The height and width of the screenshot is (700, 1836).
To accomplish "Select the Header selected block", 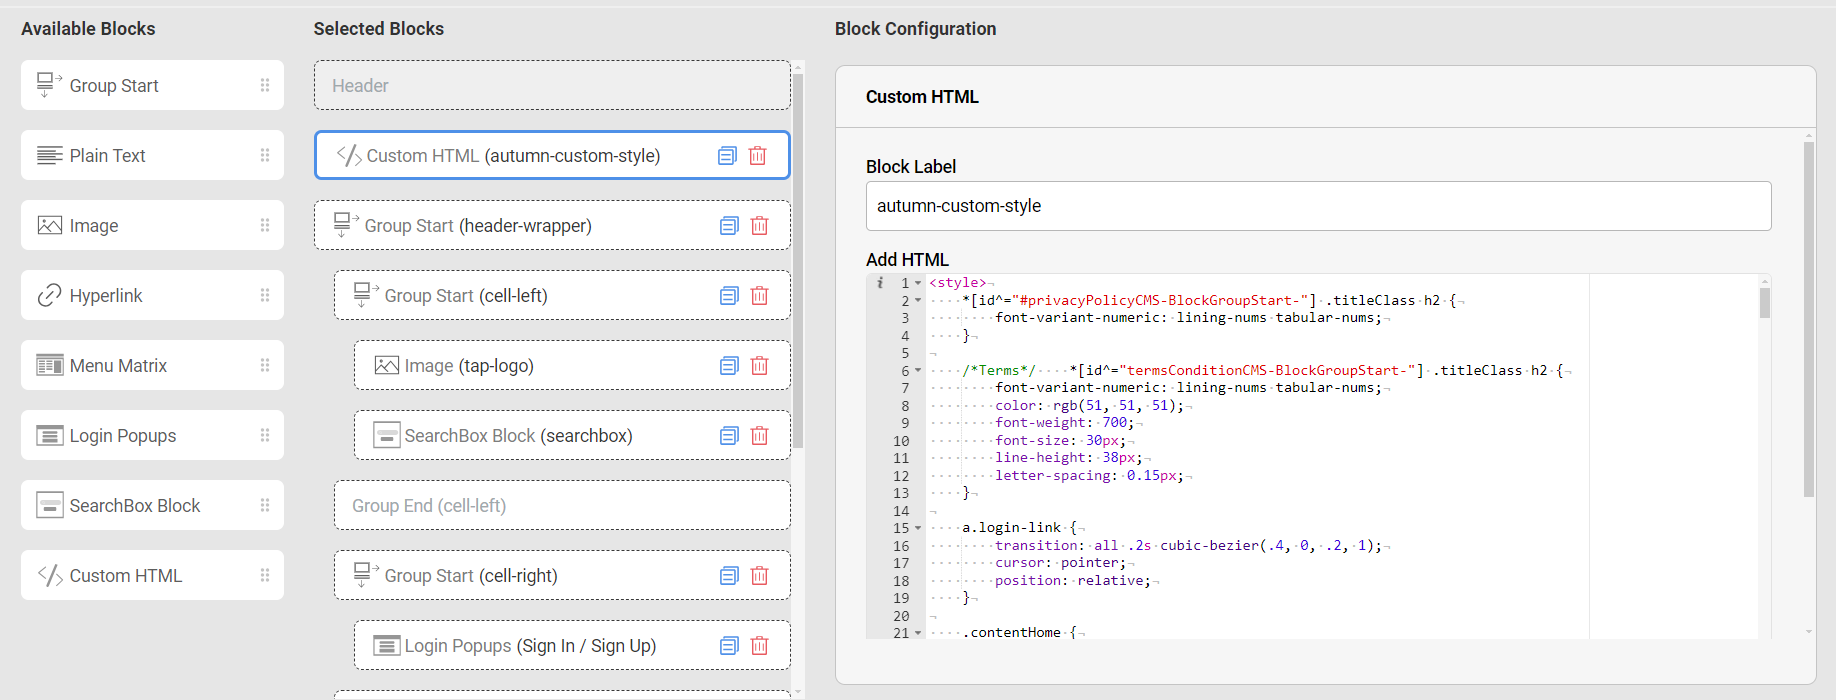I will pyautogui.click(x=552, y=86).
